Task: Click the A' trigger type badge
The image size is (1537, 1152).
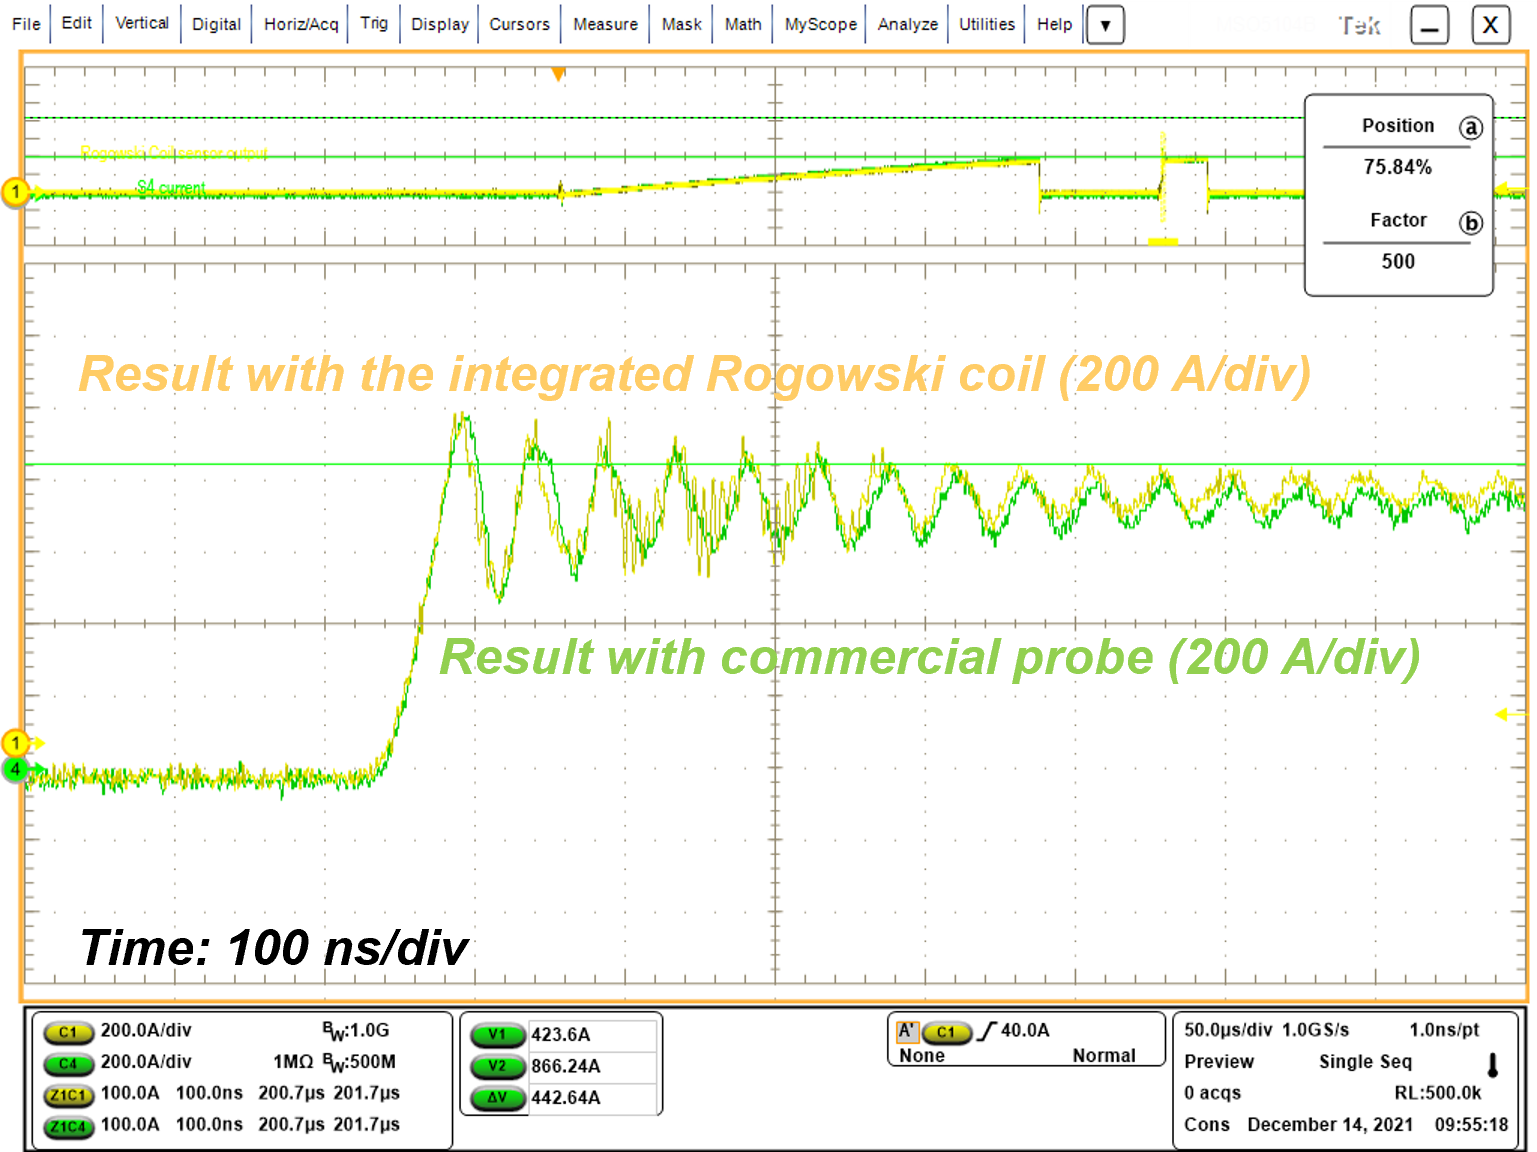Action: [x=906, y=1031]
